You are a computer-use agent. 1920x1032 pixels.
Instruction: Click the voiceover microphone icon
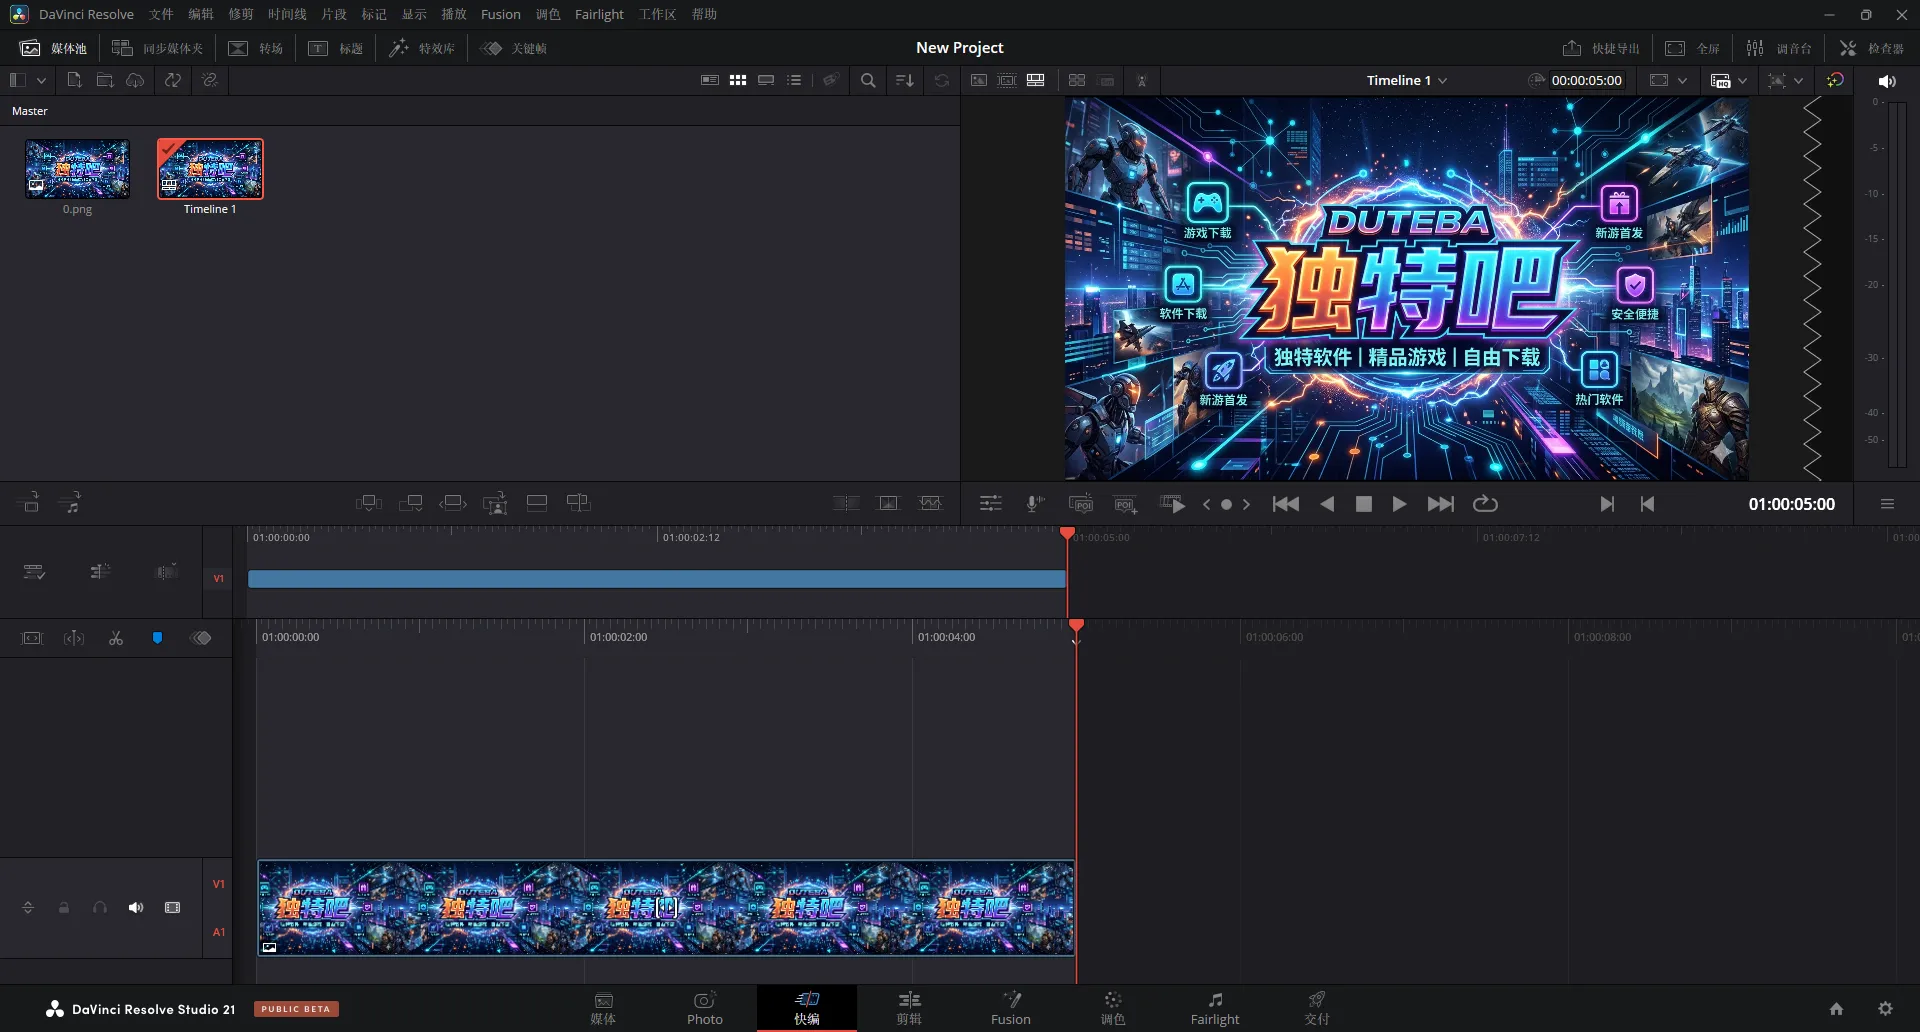pyautogui.click(x=1035, y=504)
